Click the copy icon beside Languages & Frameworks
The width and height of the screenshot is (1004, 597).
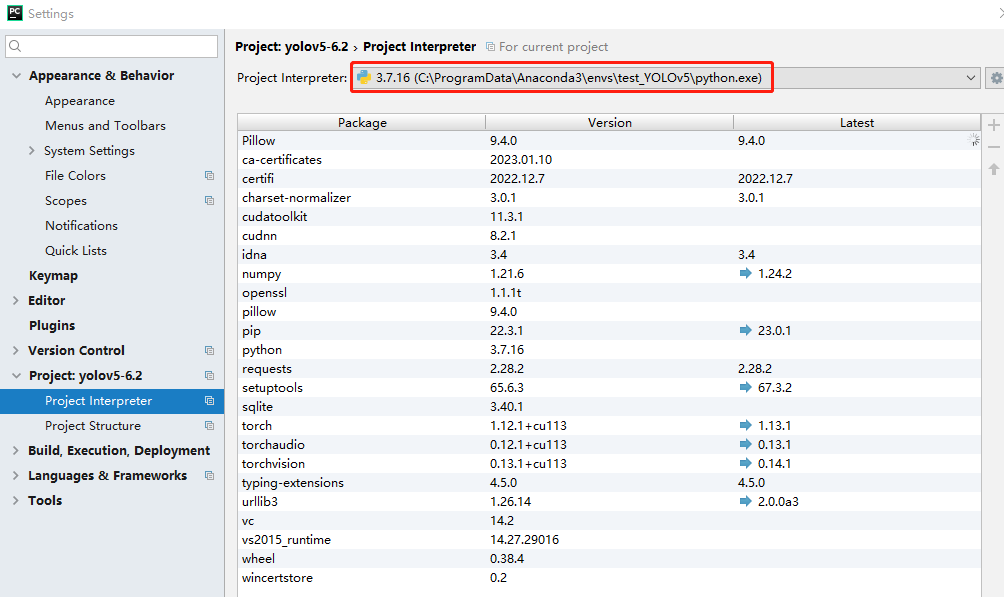point(209,475)
